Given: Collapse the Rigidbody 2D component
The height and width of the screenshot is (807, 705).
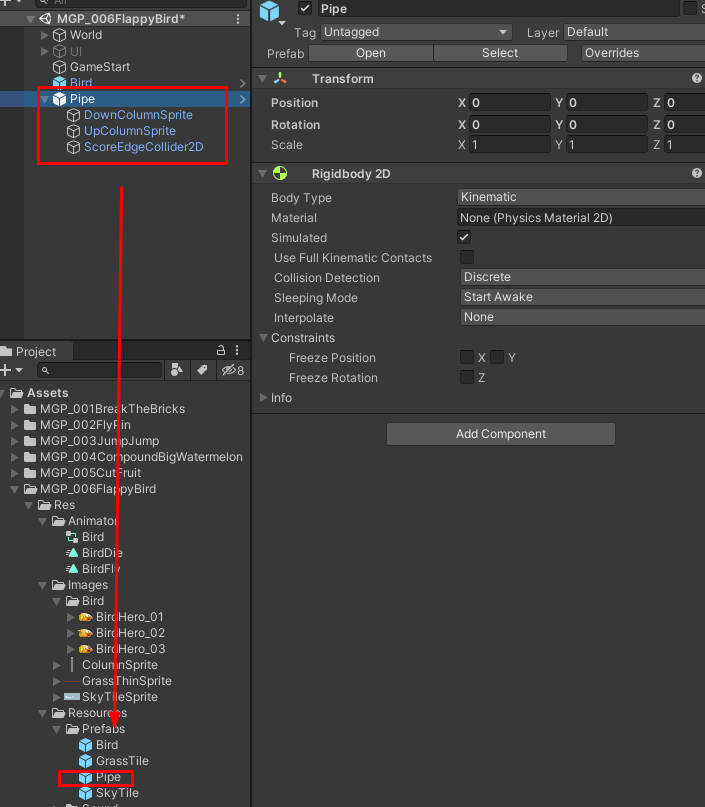Looking at the screenshot, I should [x=263, y=173].
